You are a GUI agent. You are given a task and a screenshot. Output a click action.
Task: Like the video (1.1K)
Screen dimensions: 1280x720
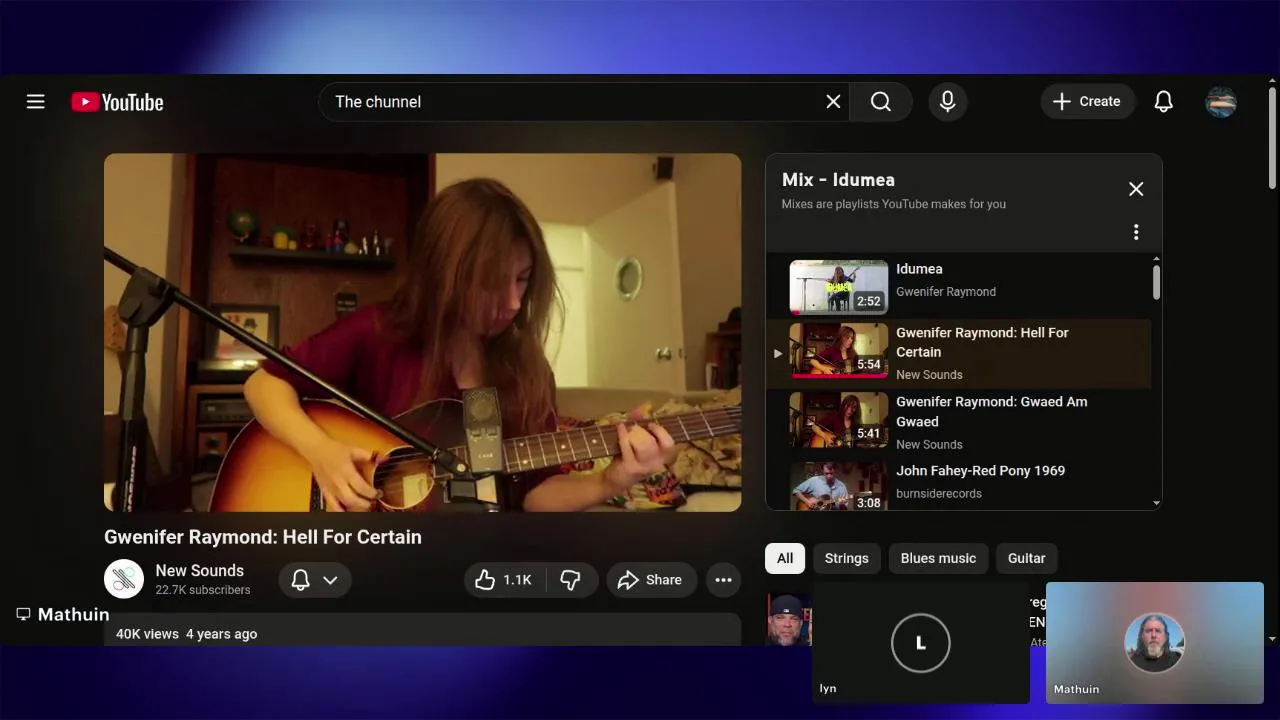tap(503, 580)
